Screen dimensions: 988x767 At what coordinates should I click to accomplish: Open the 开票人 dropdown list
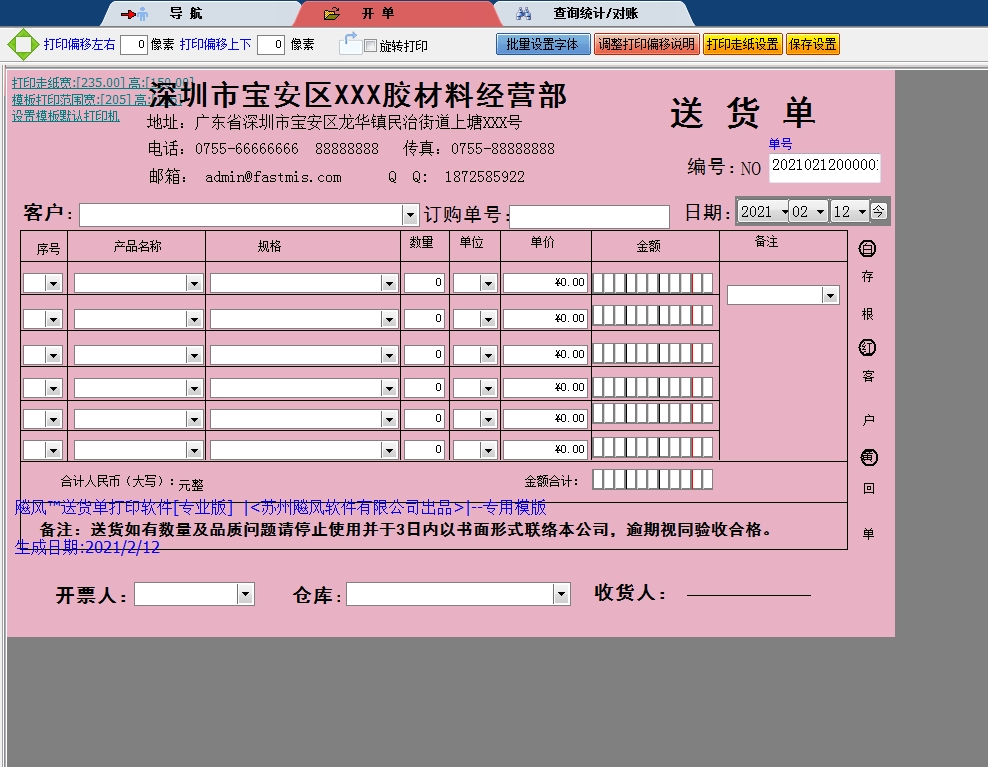(245, 594)
